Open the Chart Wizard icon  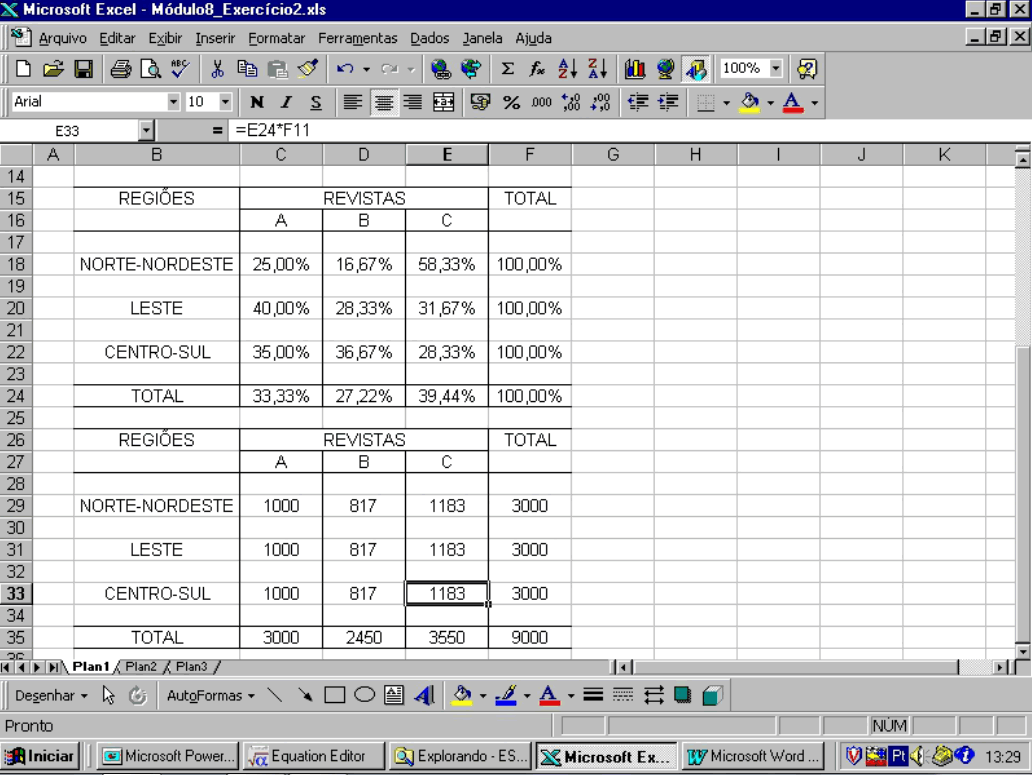(634, 69)
